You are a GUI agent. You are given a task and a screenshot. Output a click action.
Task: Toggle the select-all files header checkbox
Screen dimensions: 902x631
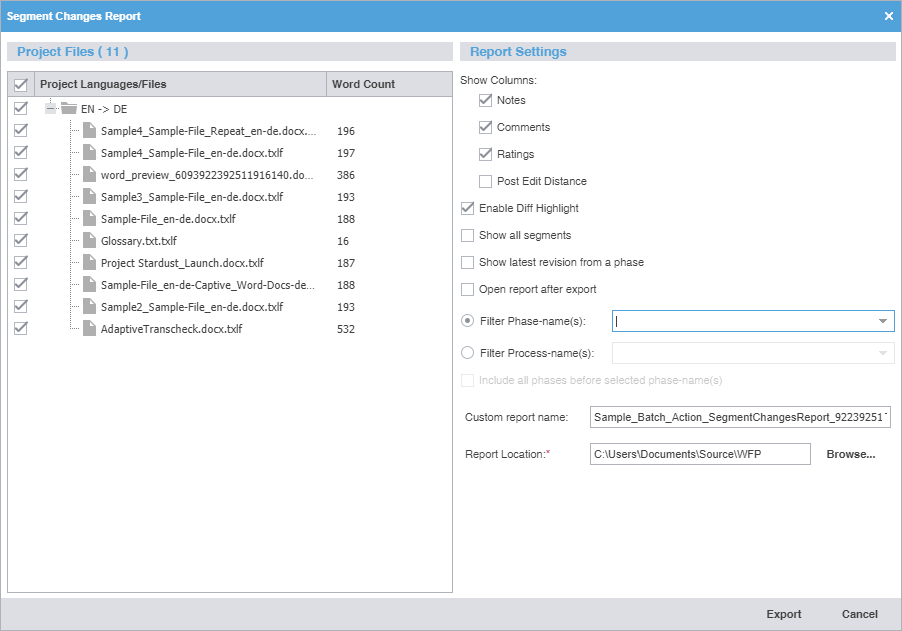pos(21,85)
